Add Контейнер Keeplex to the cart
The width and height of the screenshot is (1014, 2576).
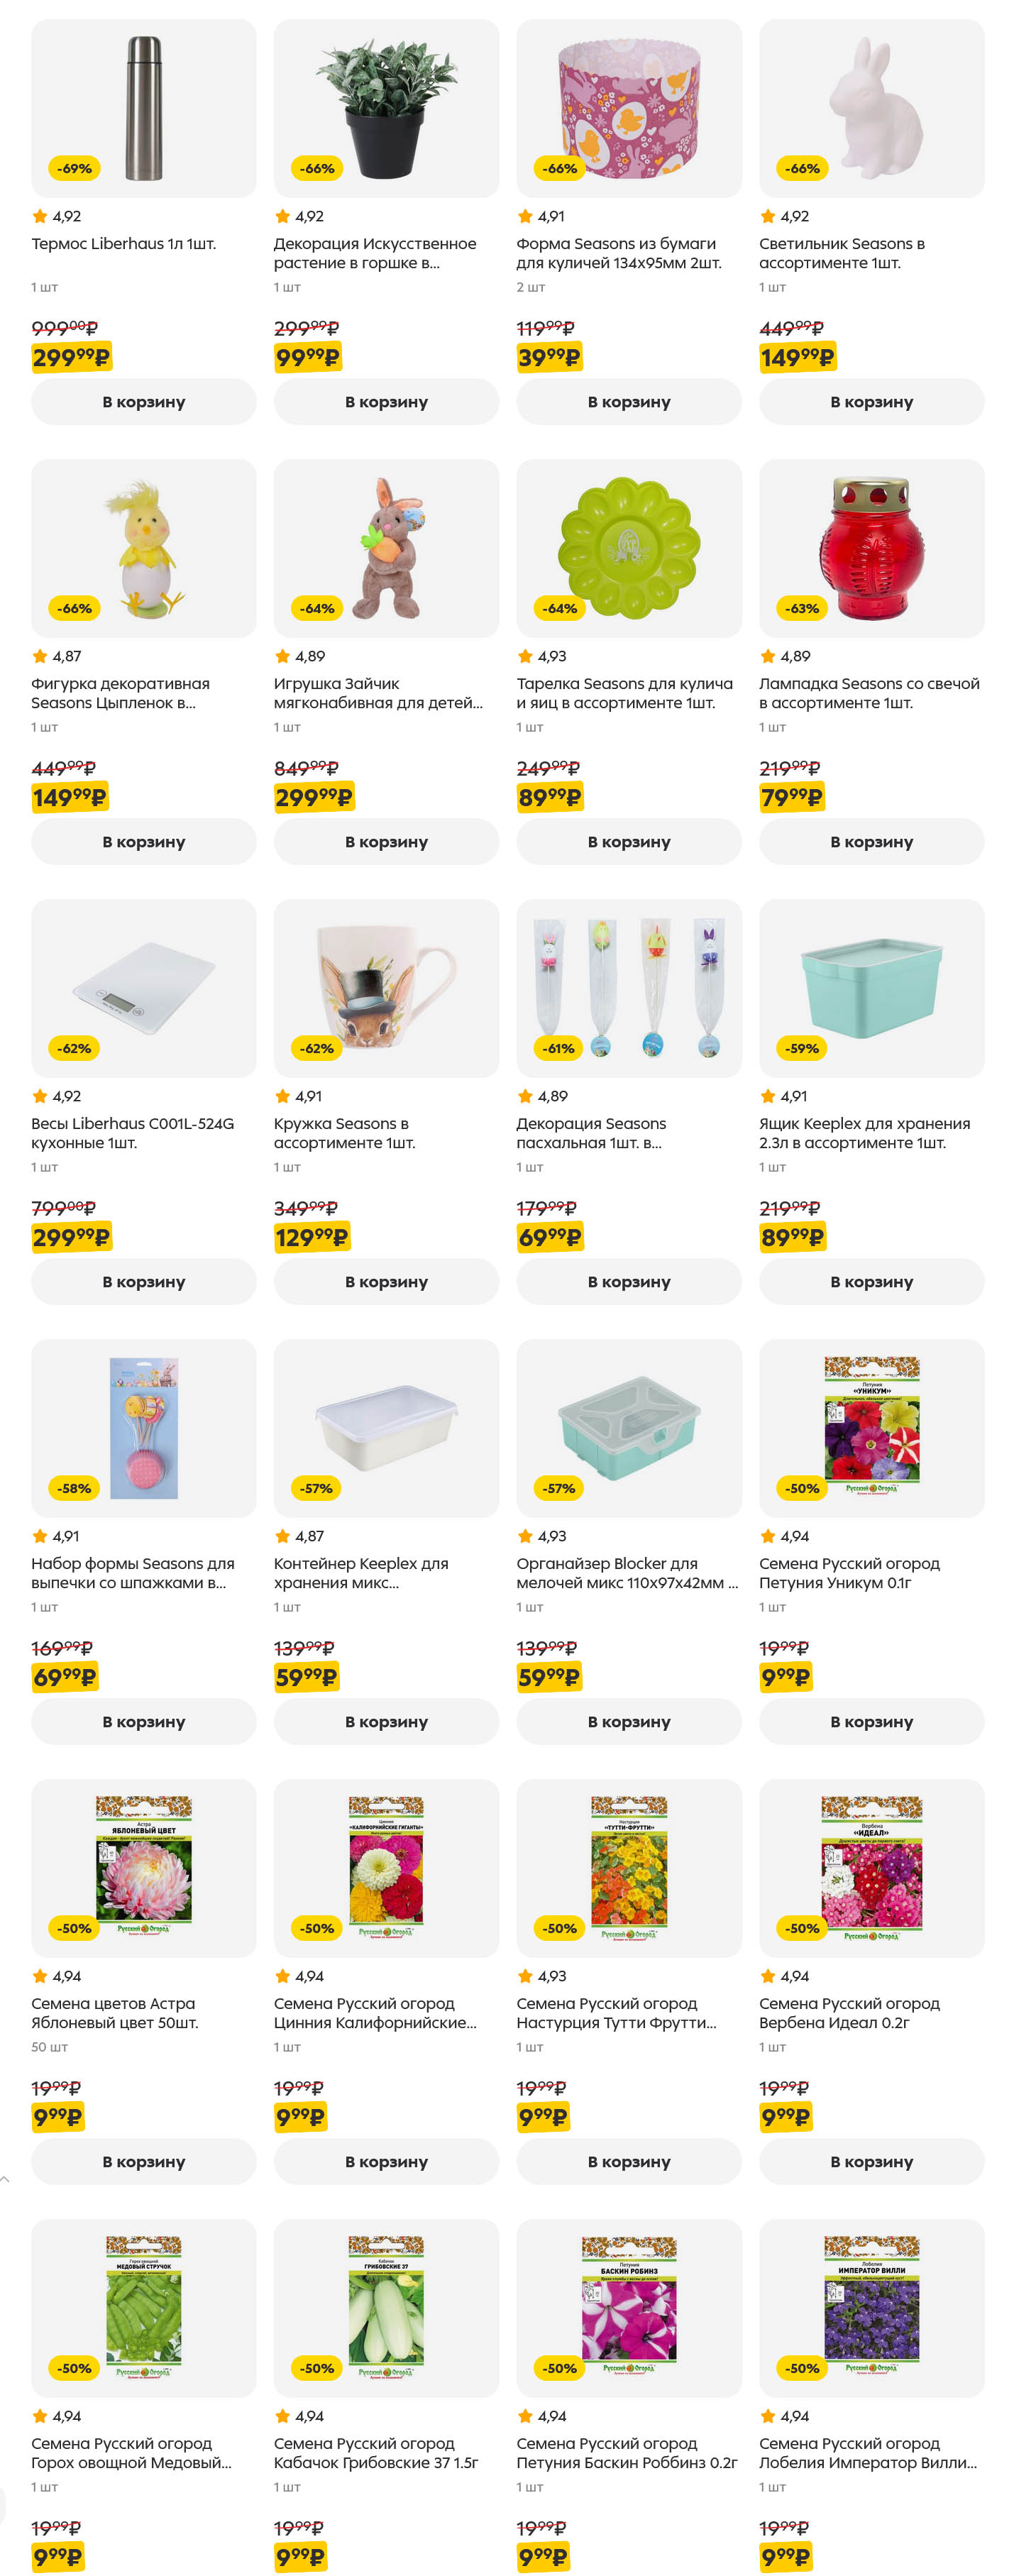[386, 1722]
